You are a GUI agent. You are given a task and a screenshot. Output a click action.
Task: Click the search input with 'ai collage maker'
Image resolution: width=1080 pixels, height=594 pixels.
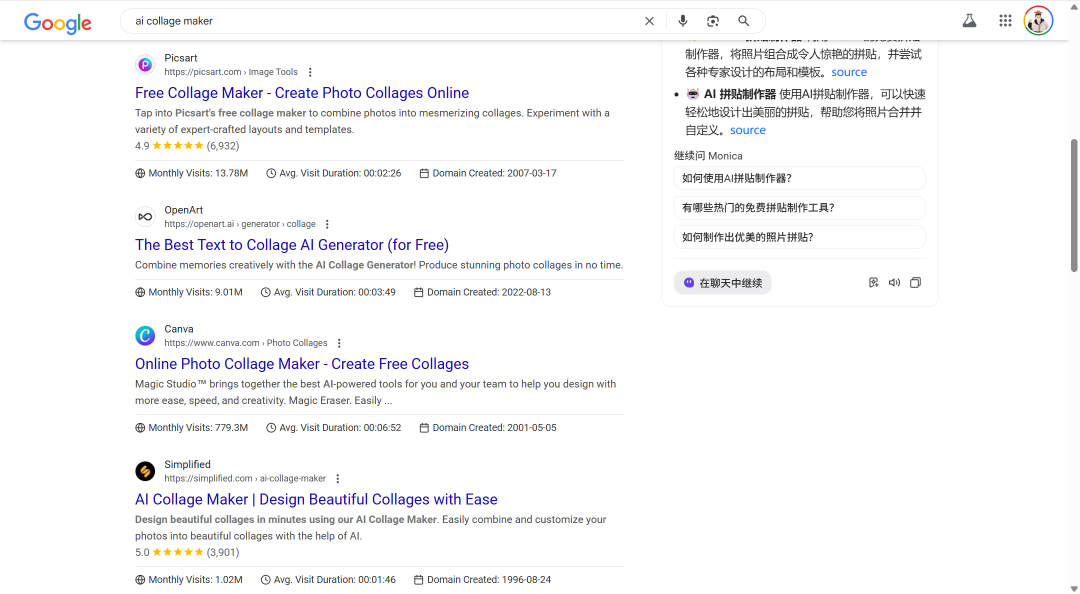coord(386,21)
